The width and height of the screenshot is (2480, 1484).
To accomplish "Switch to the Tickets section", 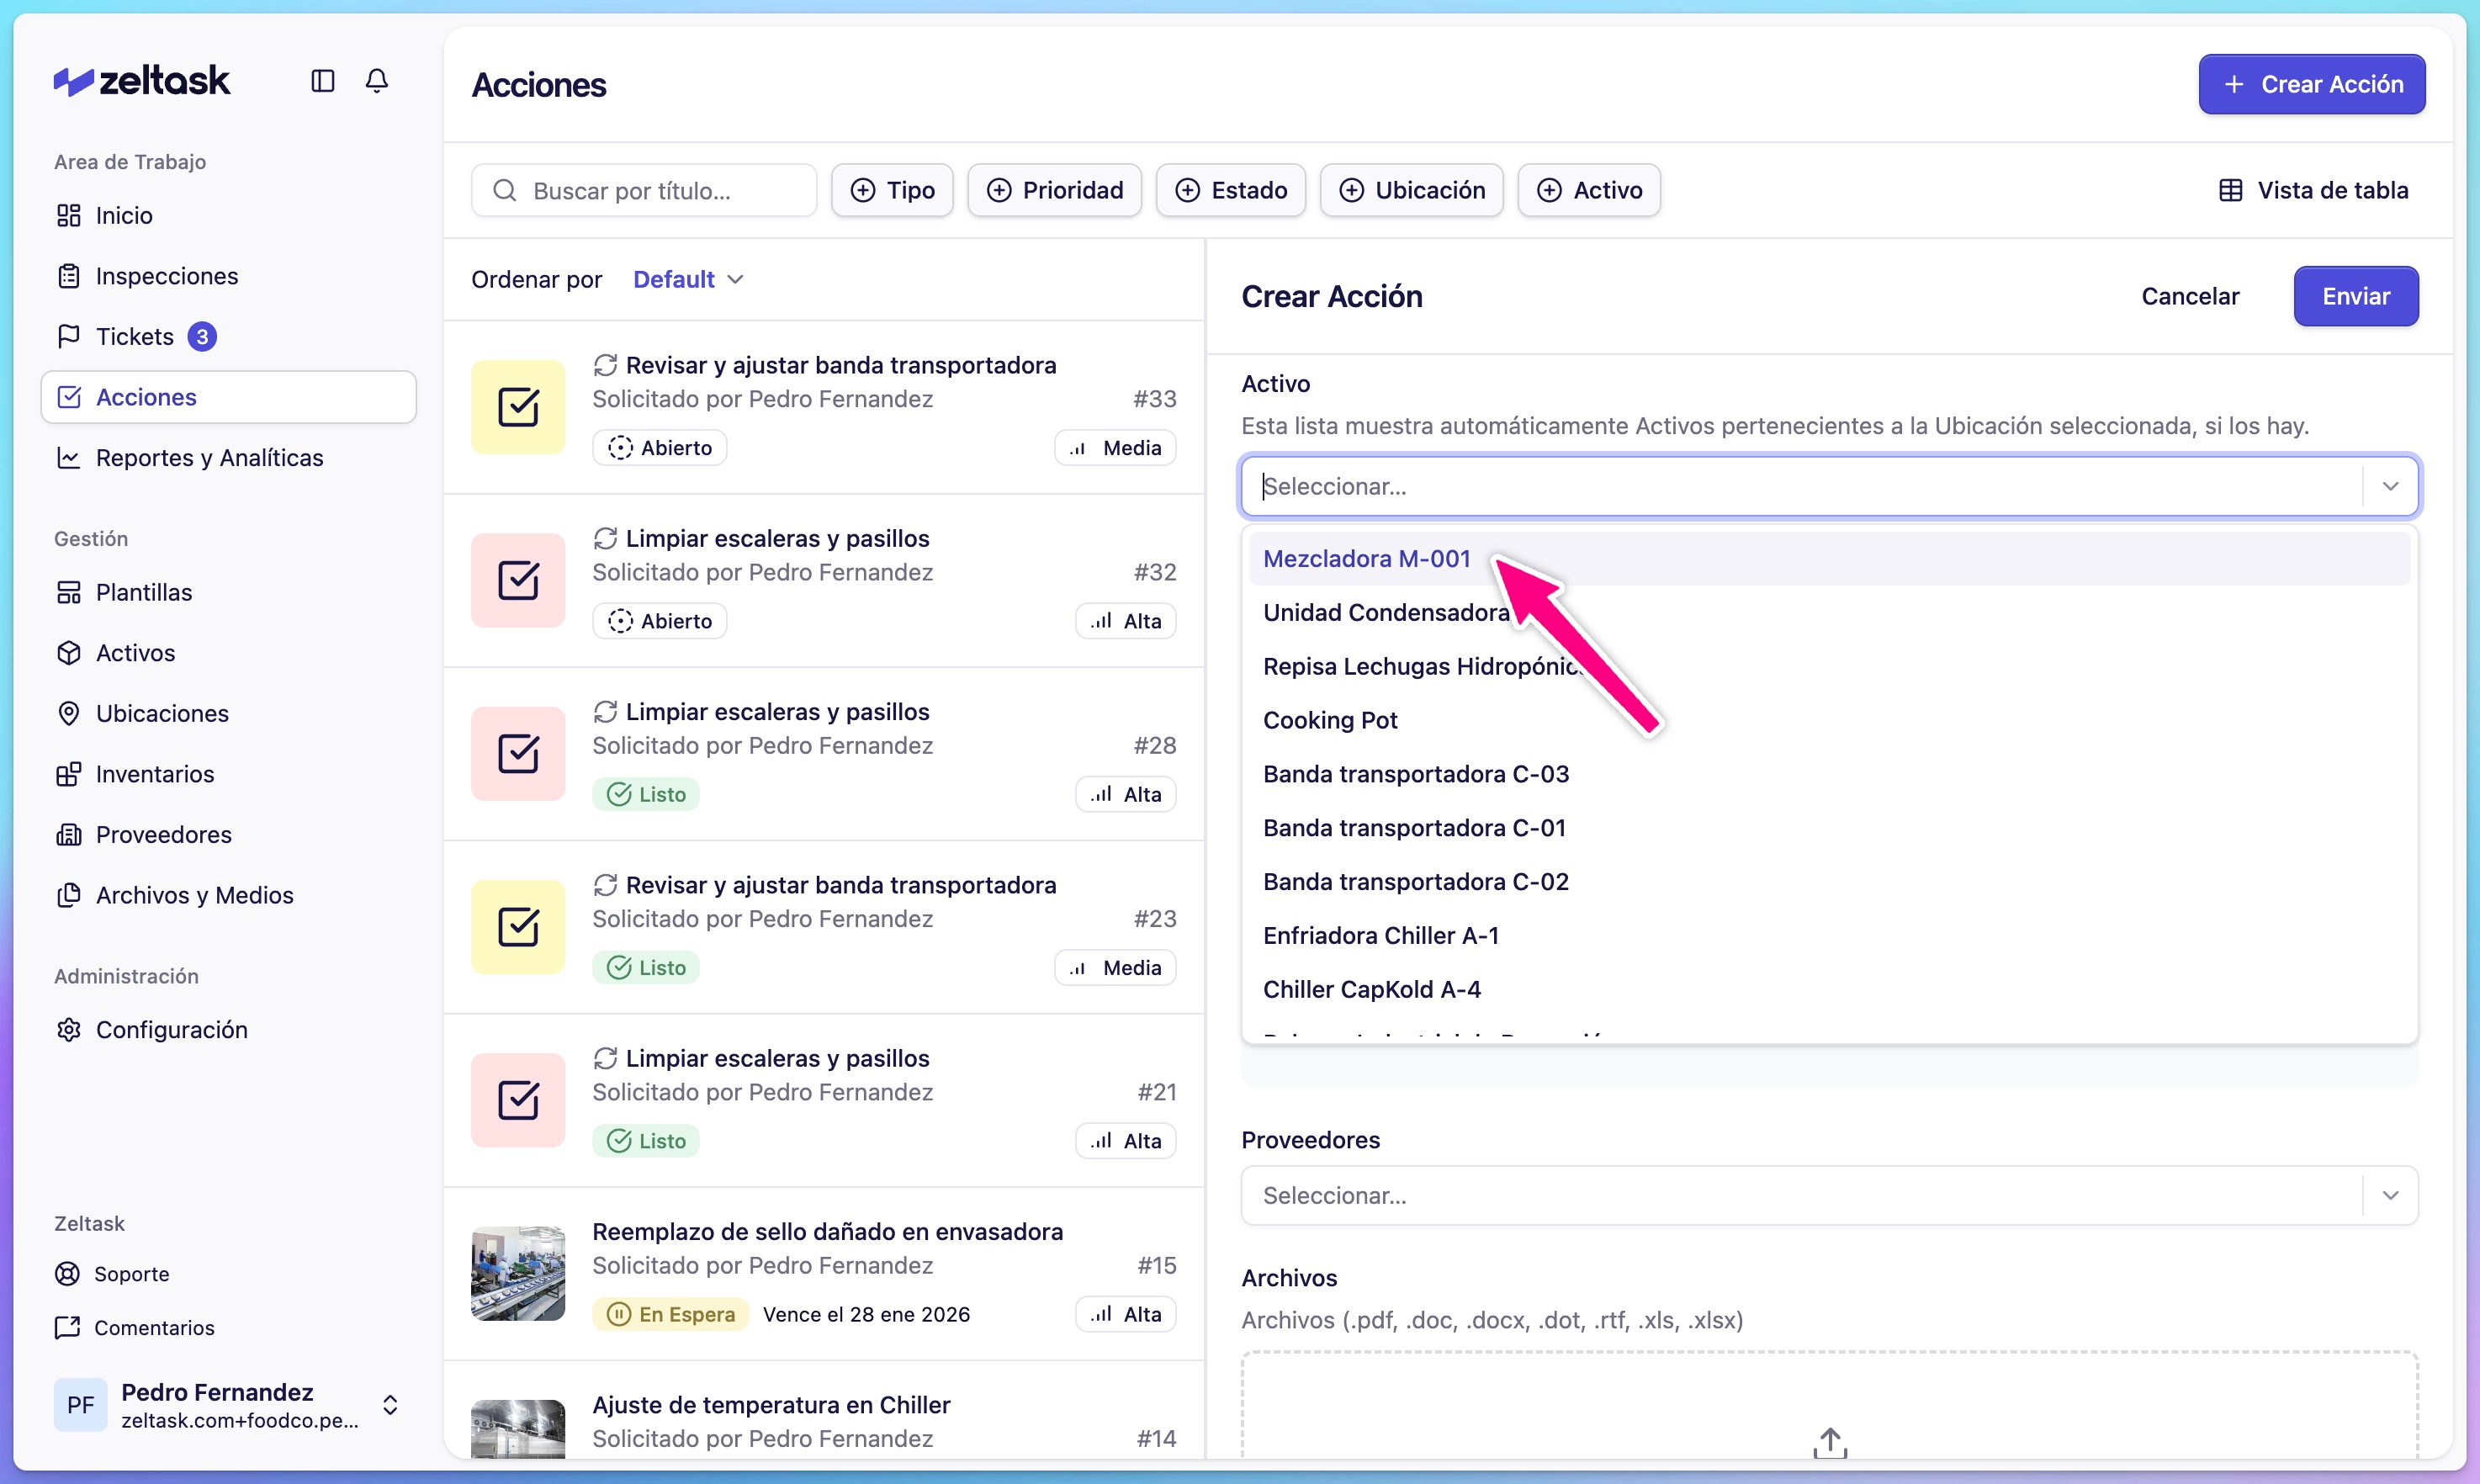I will pos(134,336).
